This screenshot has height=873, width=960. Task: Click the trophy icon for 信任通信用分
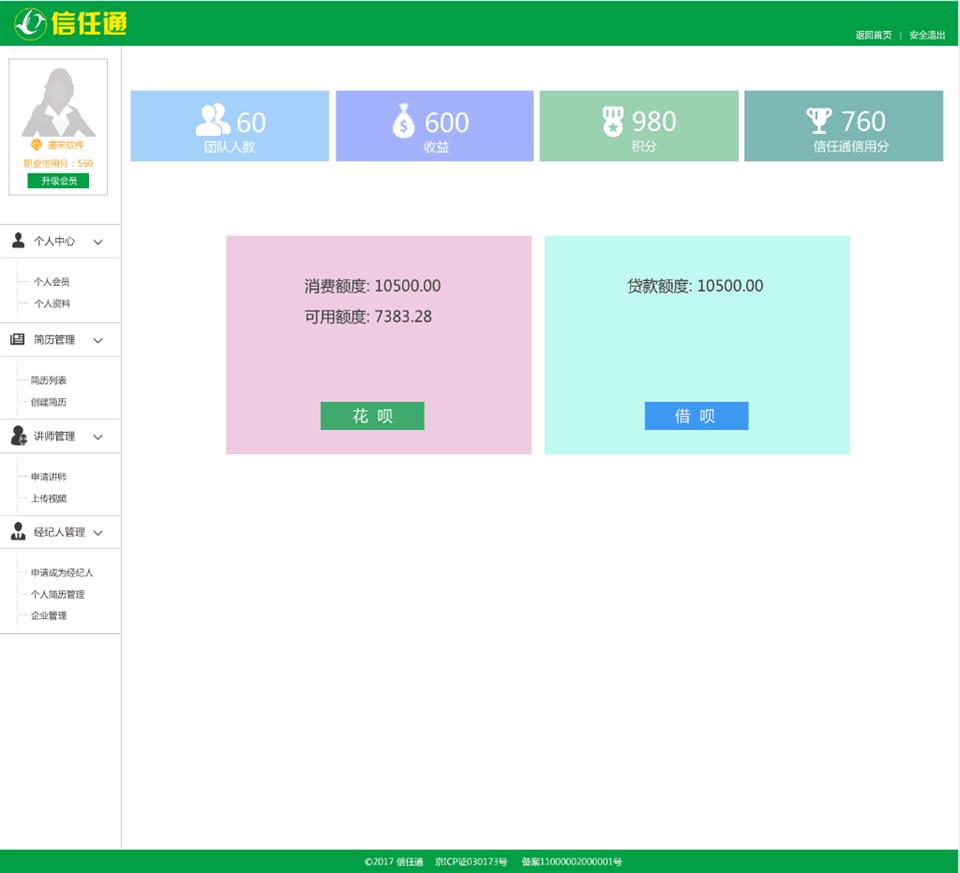(819, 121)
